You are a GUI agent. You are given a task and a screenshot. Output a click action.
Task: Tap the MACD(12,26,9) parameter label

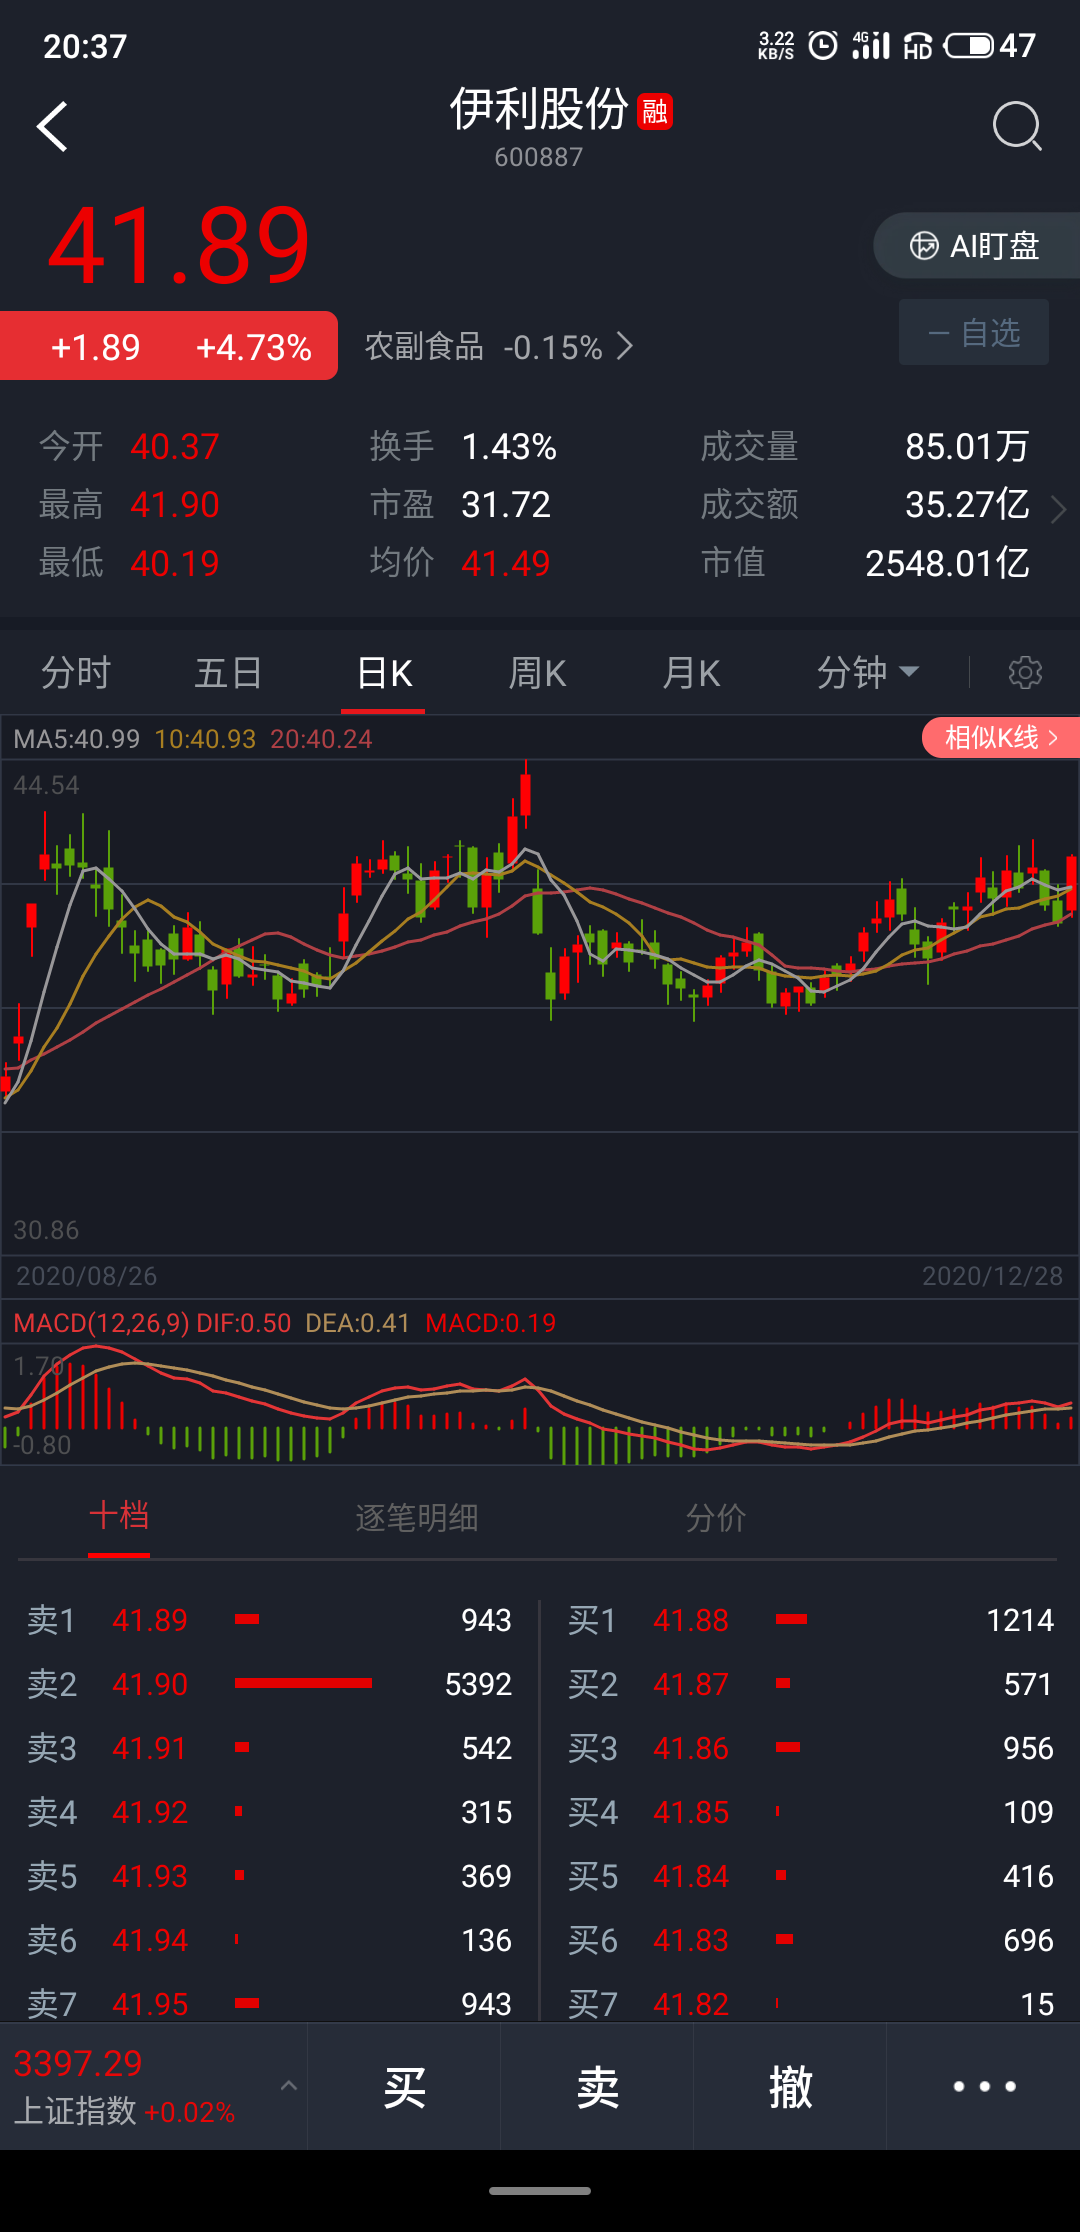[101, 1323]
